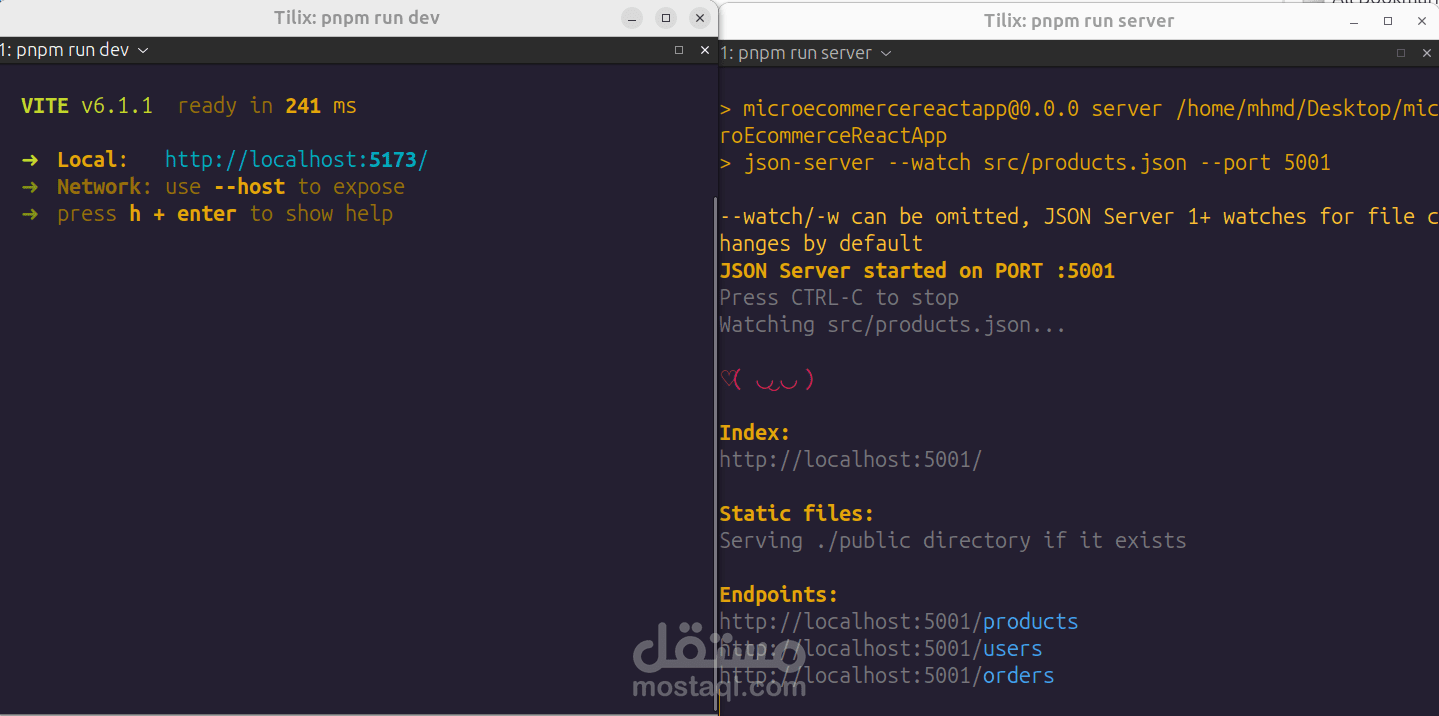Screen dimensions: 1439x716
Task: Open the localhost:5001/products endpoint link
Action: point(899,622)
